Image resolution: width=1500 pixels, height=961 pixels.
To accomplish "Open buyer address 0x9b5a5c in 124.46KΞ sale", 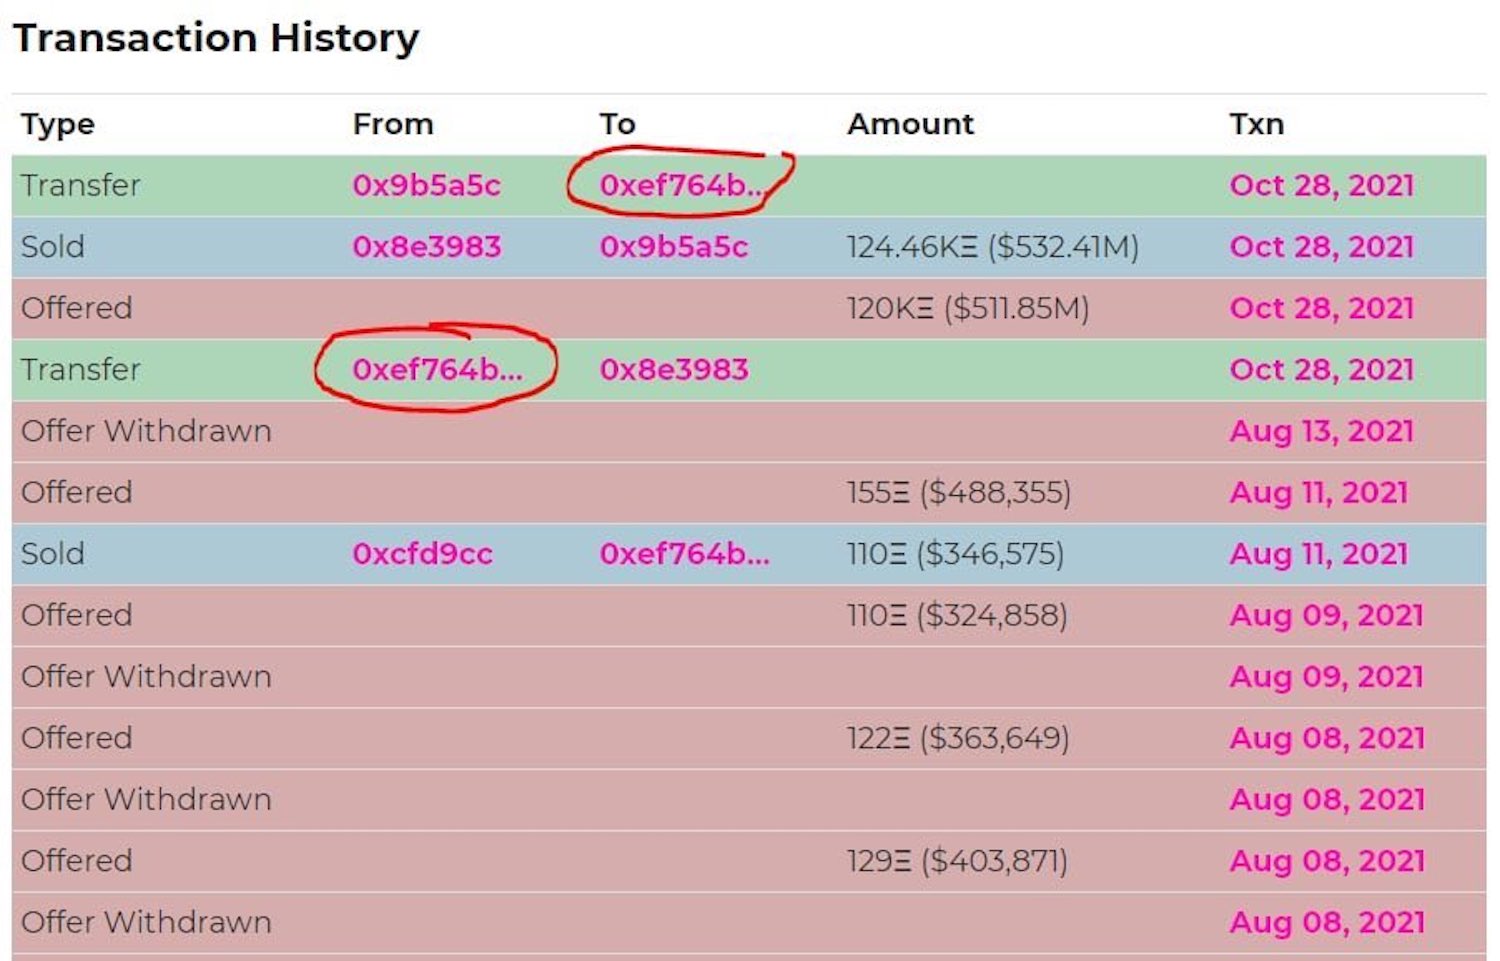I will pyautogui.click(x=673, y=247).
